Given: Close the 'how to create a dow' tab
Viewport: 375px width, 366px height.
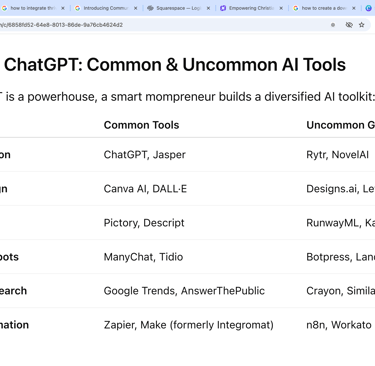Looking at the screenshot, I should [354, 8].
